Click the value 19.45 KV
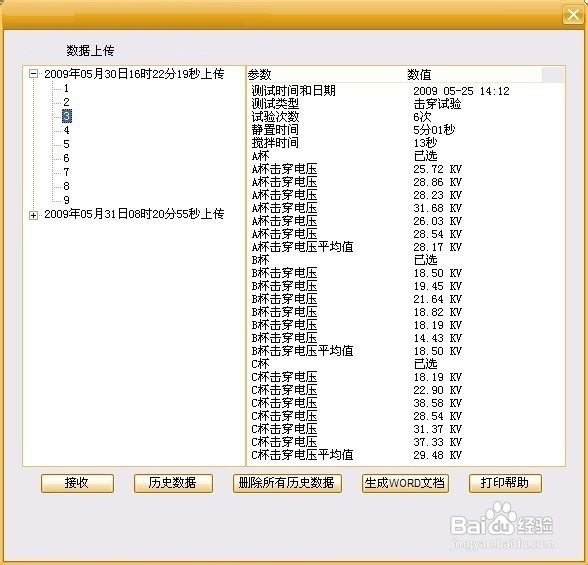588x565 pixels. (x=438, y=286)
